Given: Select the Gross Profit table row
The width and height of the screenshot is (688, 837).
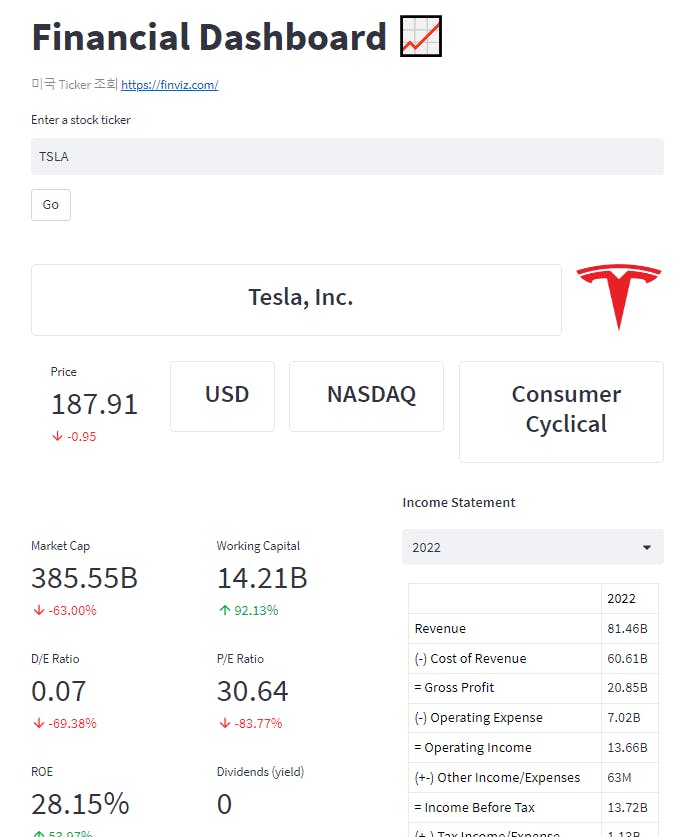Looking at the screenshot, I should click(533, 688).
